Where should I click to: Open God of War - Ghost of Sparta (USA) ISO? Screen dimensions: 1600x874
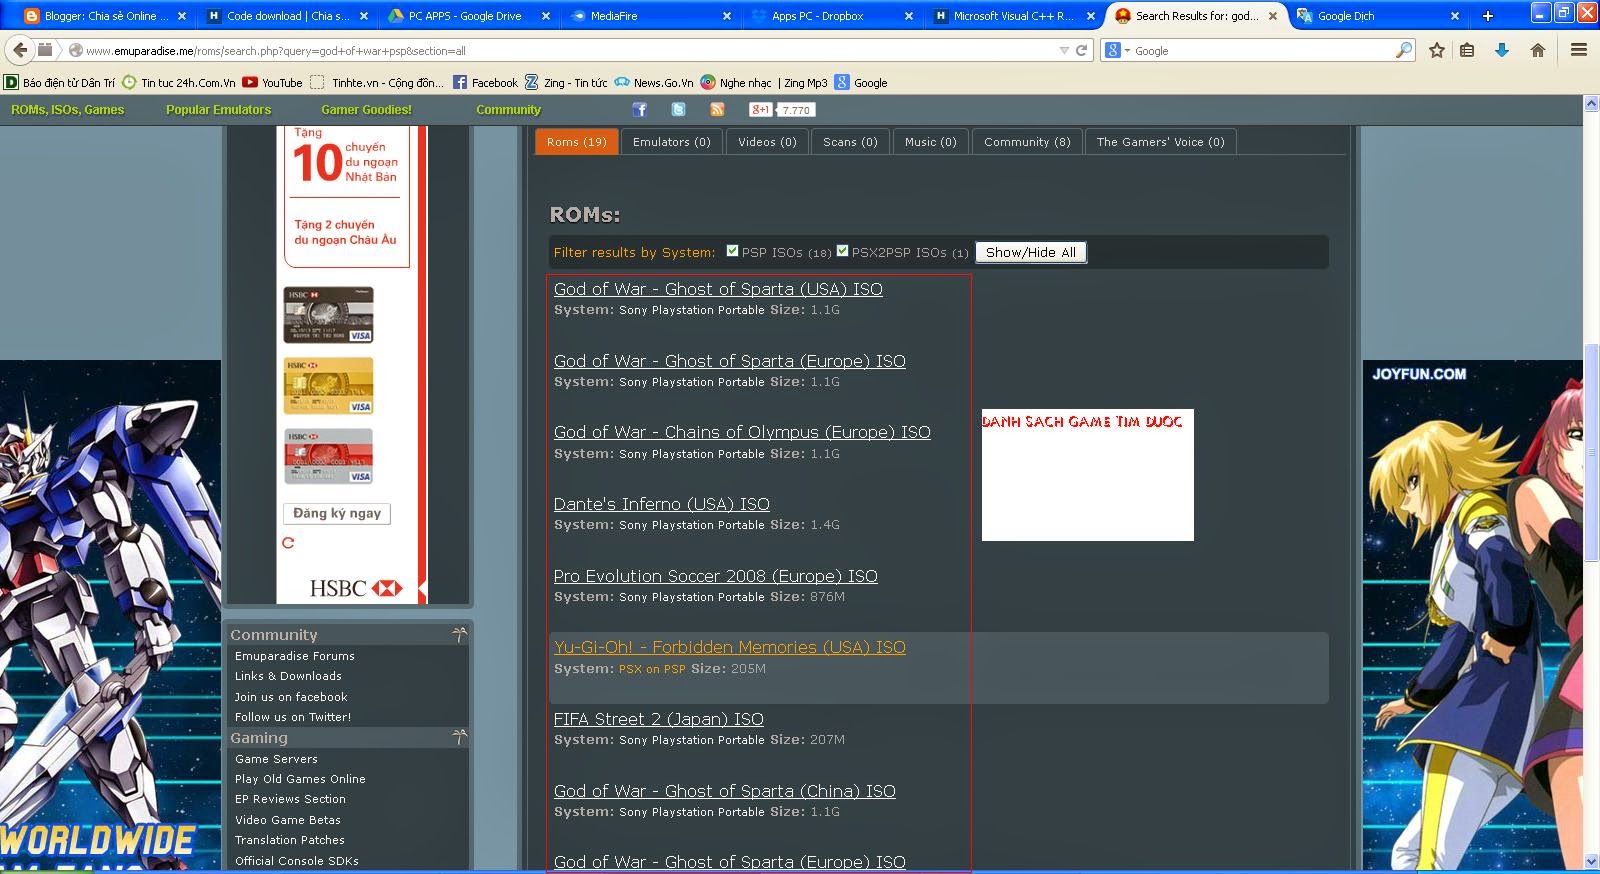tap(718, 289)
